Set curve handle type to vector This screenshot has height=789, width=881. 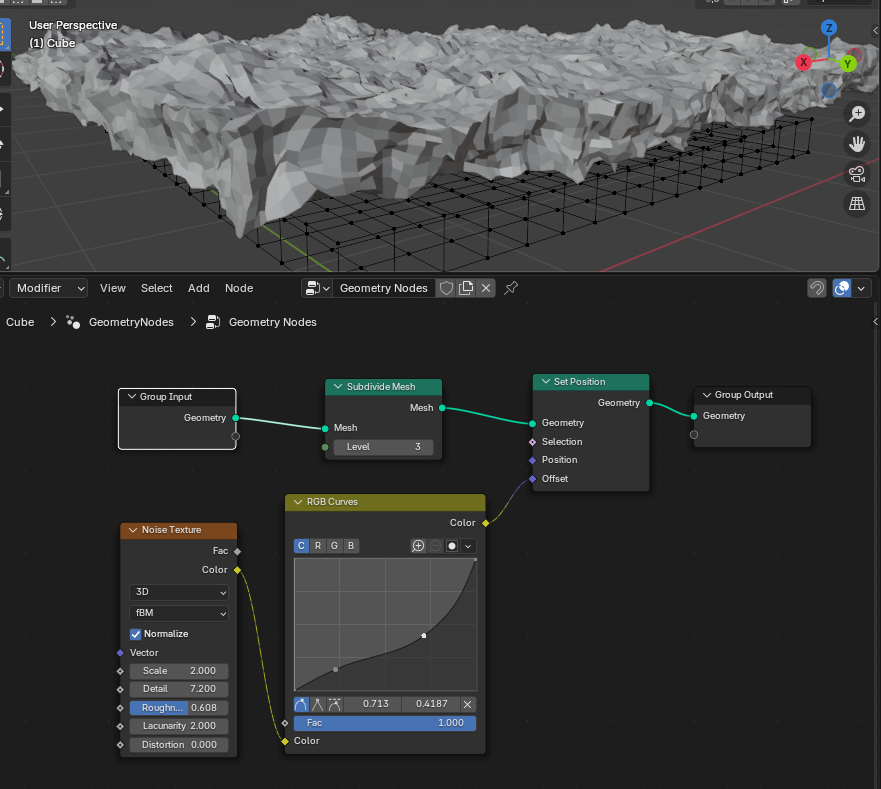tap(318, 704)
